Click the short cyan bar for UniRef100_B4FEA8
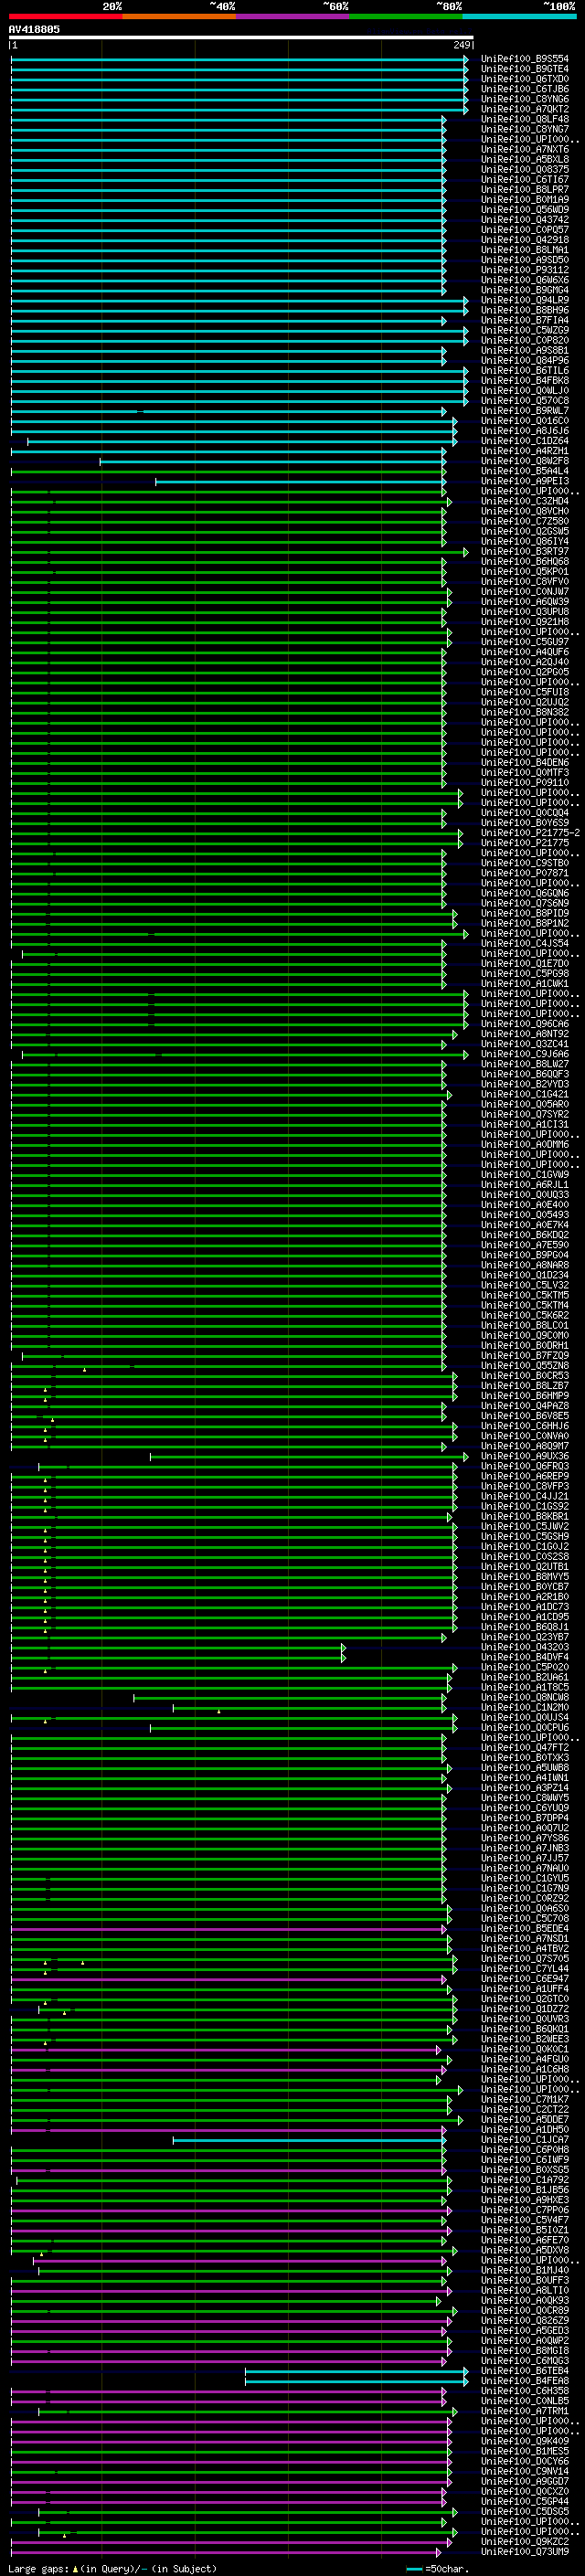Viewport: 585px width, 2576px height. click(x=356, y=2381)
